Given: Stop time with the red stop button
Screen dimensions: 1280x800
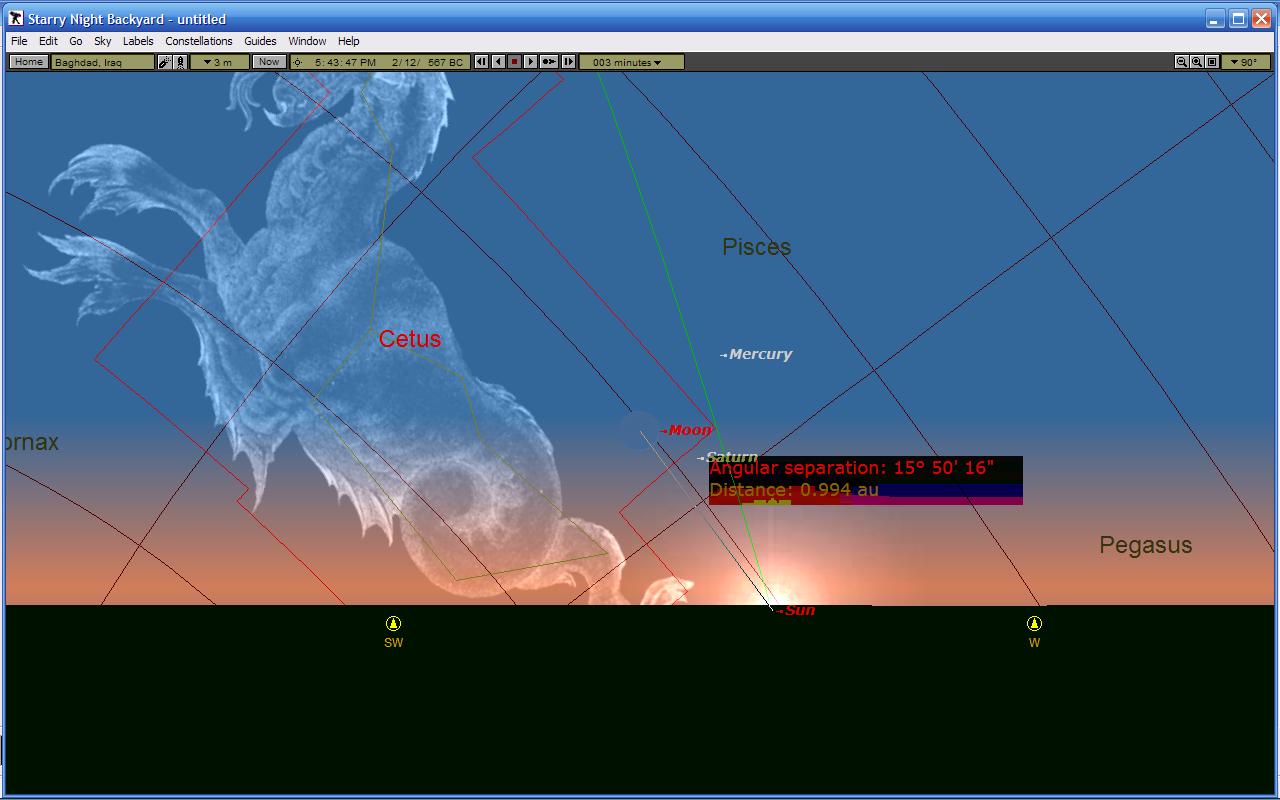Looking at the screenshot, I should (514, 62).
